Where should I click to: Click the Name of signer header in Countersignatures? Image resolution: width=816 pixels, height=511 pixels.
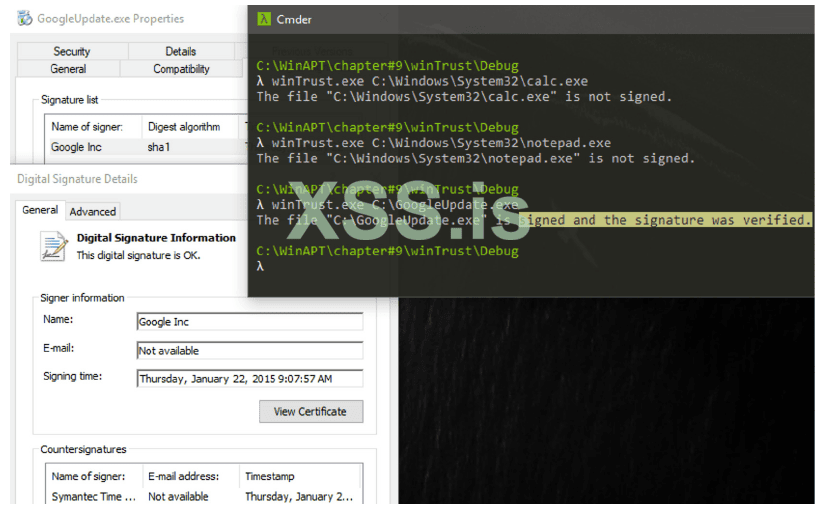(88, 476)
